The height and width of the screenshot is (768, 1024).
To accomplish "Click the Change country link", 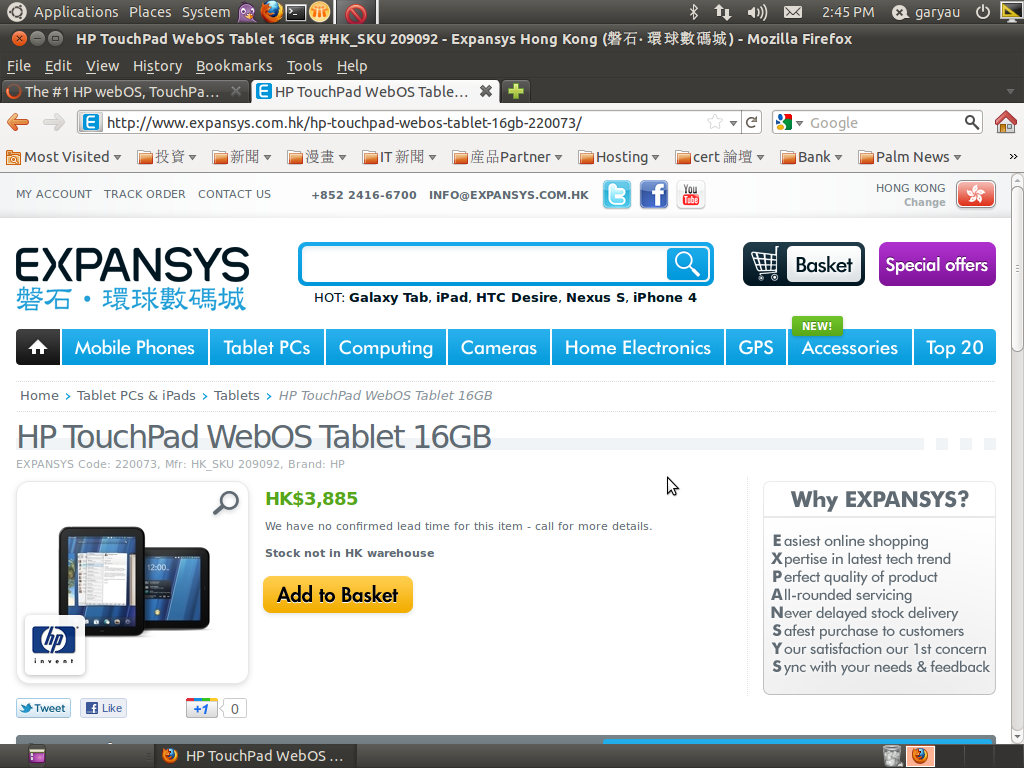I will (x=924, y=202).
